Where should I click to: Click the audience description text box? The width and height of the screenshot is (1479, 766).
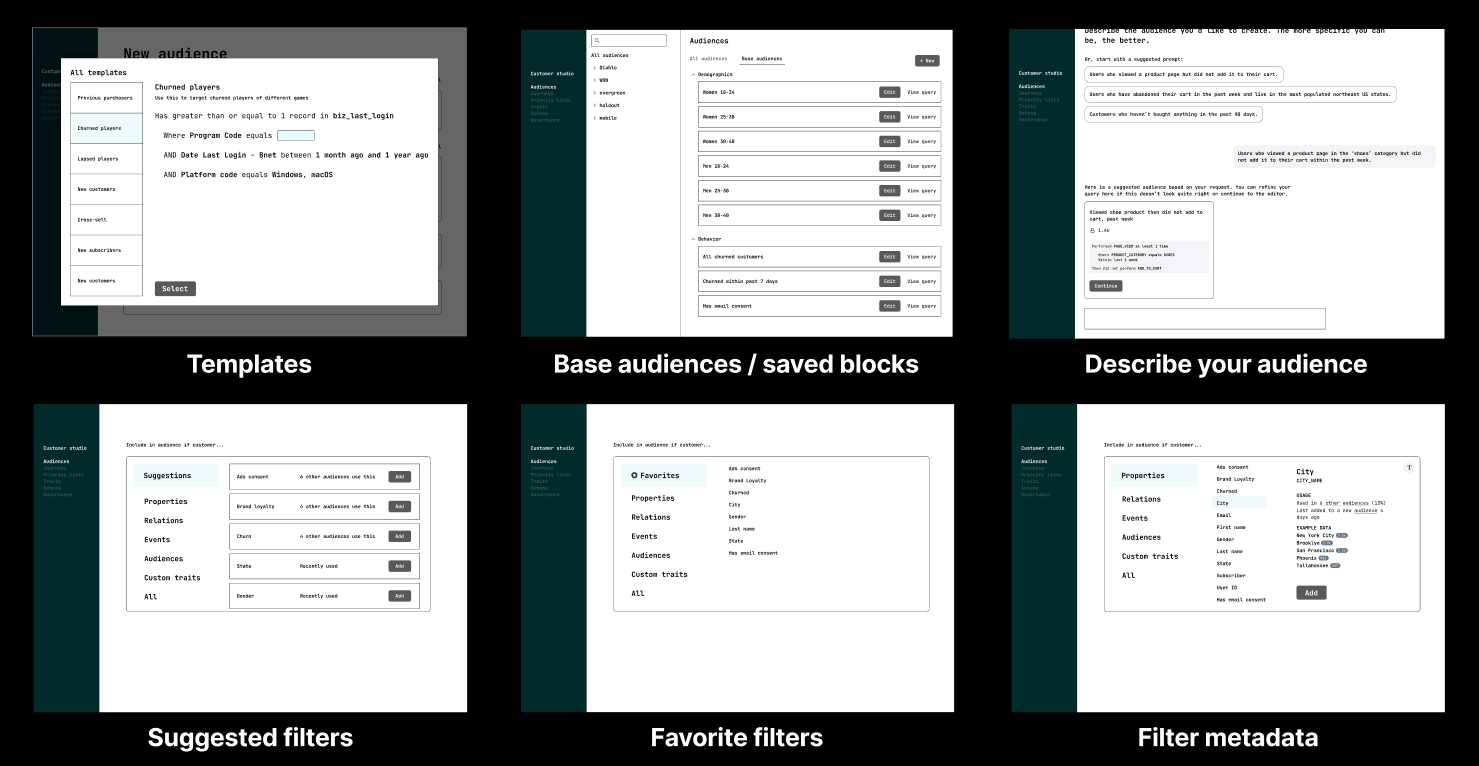click(1204, 319)
